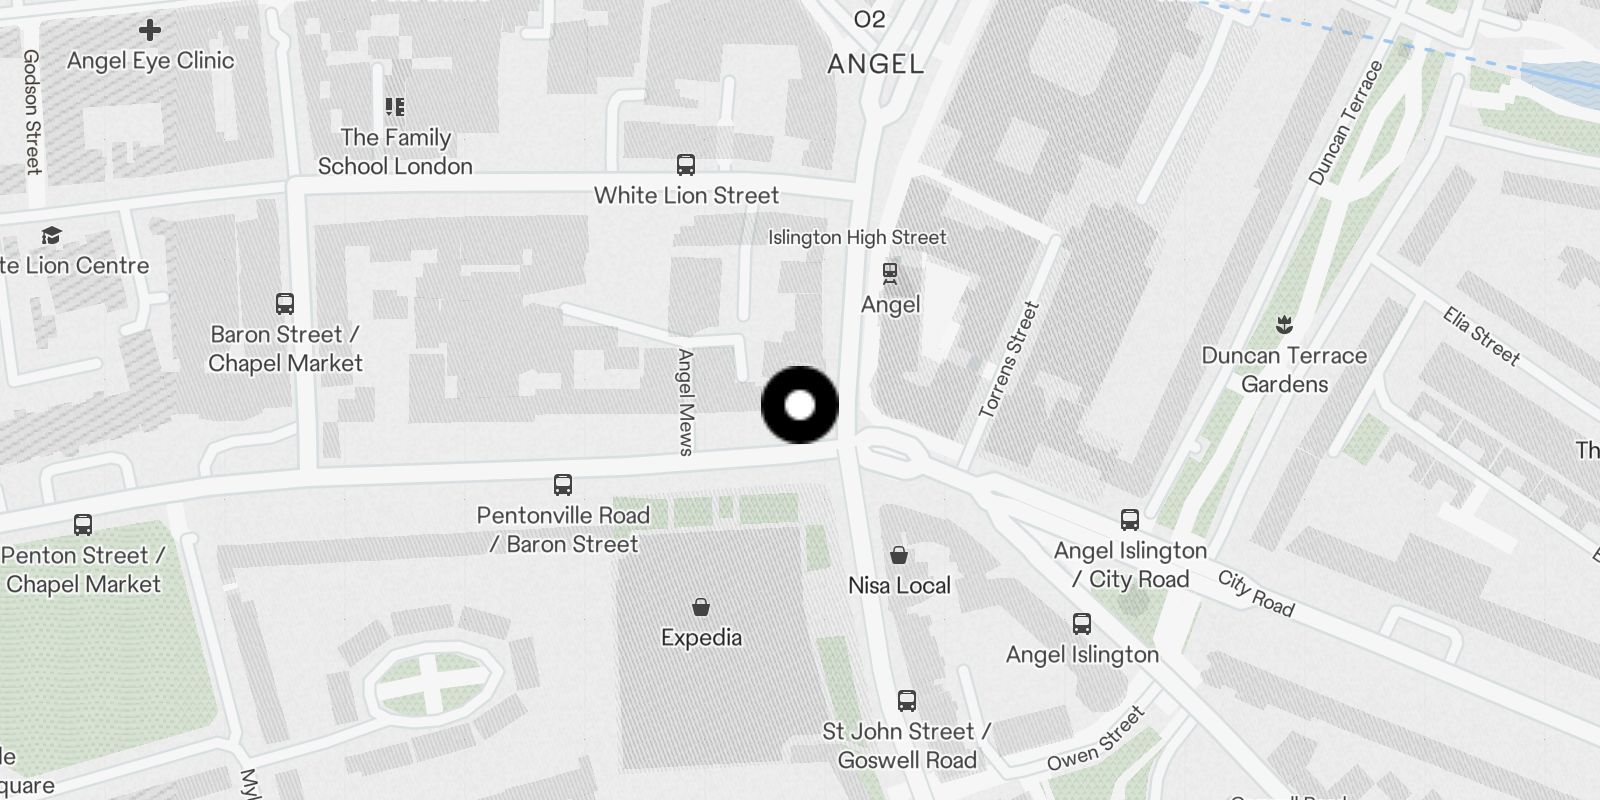
Task: Select the Islington High Street label
Action: (857, 237)
